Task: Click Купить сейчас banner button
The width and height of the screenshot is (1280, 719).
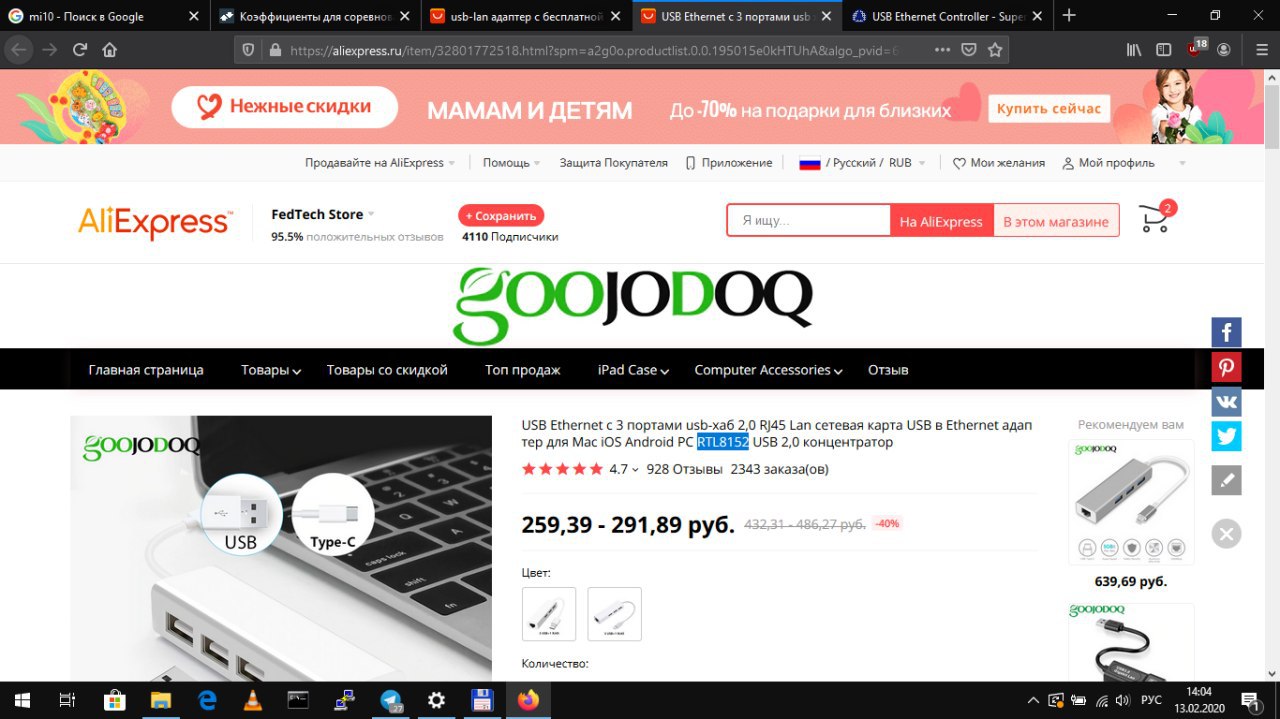Action: 1049,109
